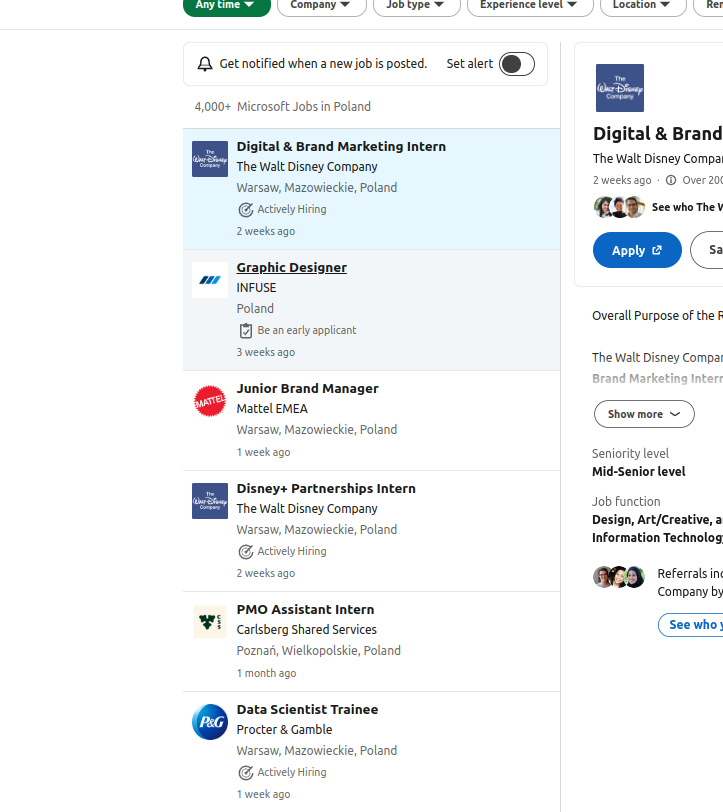Click the P&G logo icon
The height and width of the screenshot is (812, 723).
click(210, 722)
